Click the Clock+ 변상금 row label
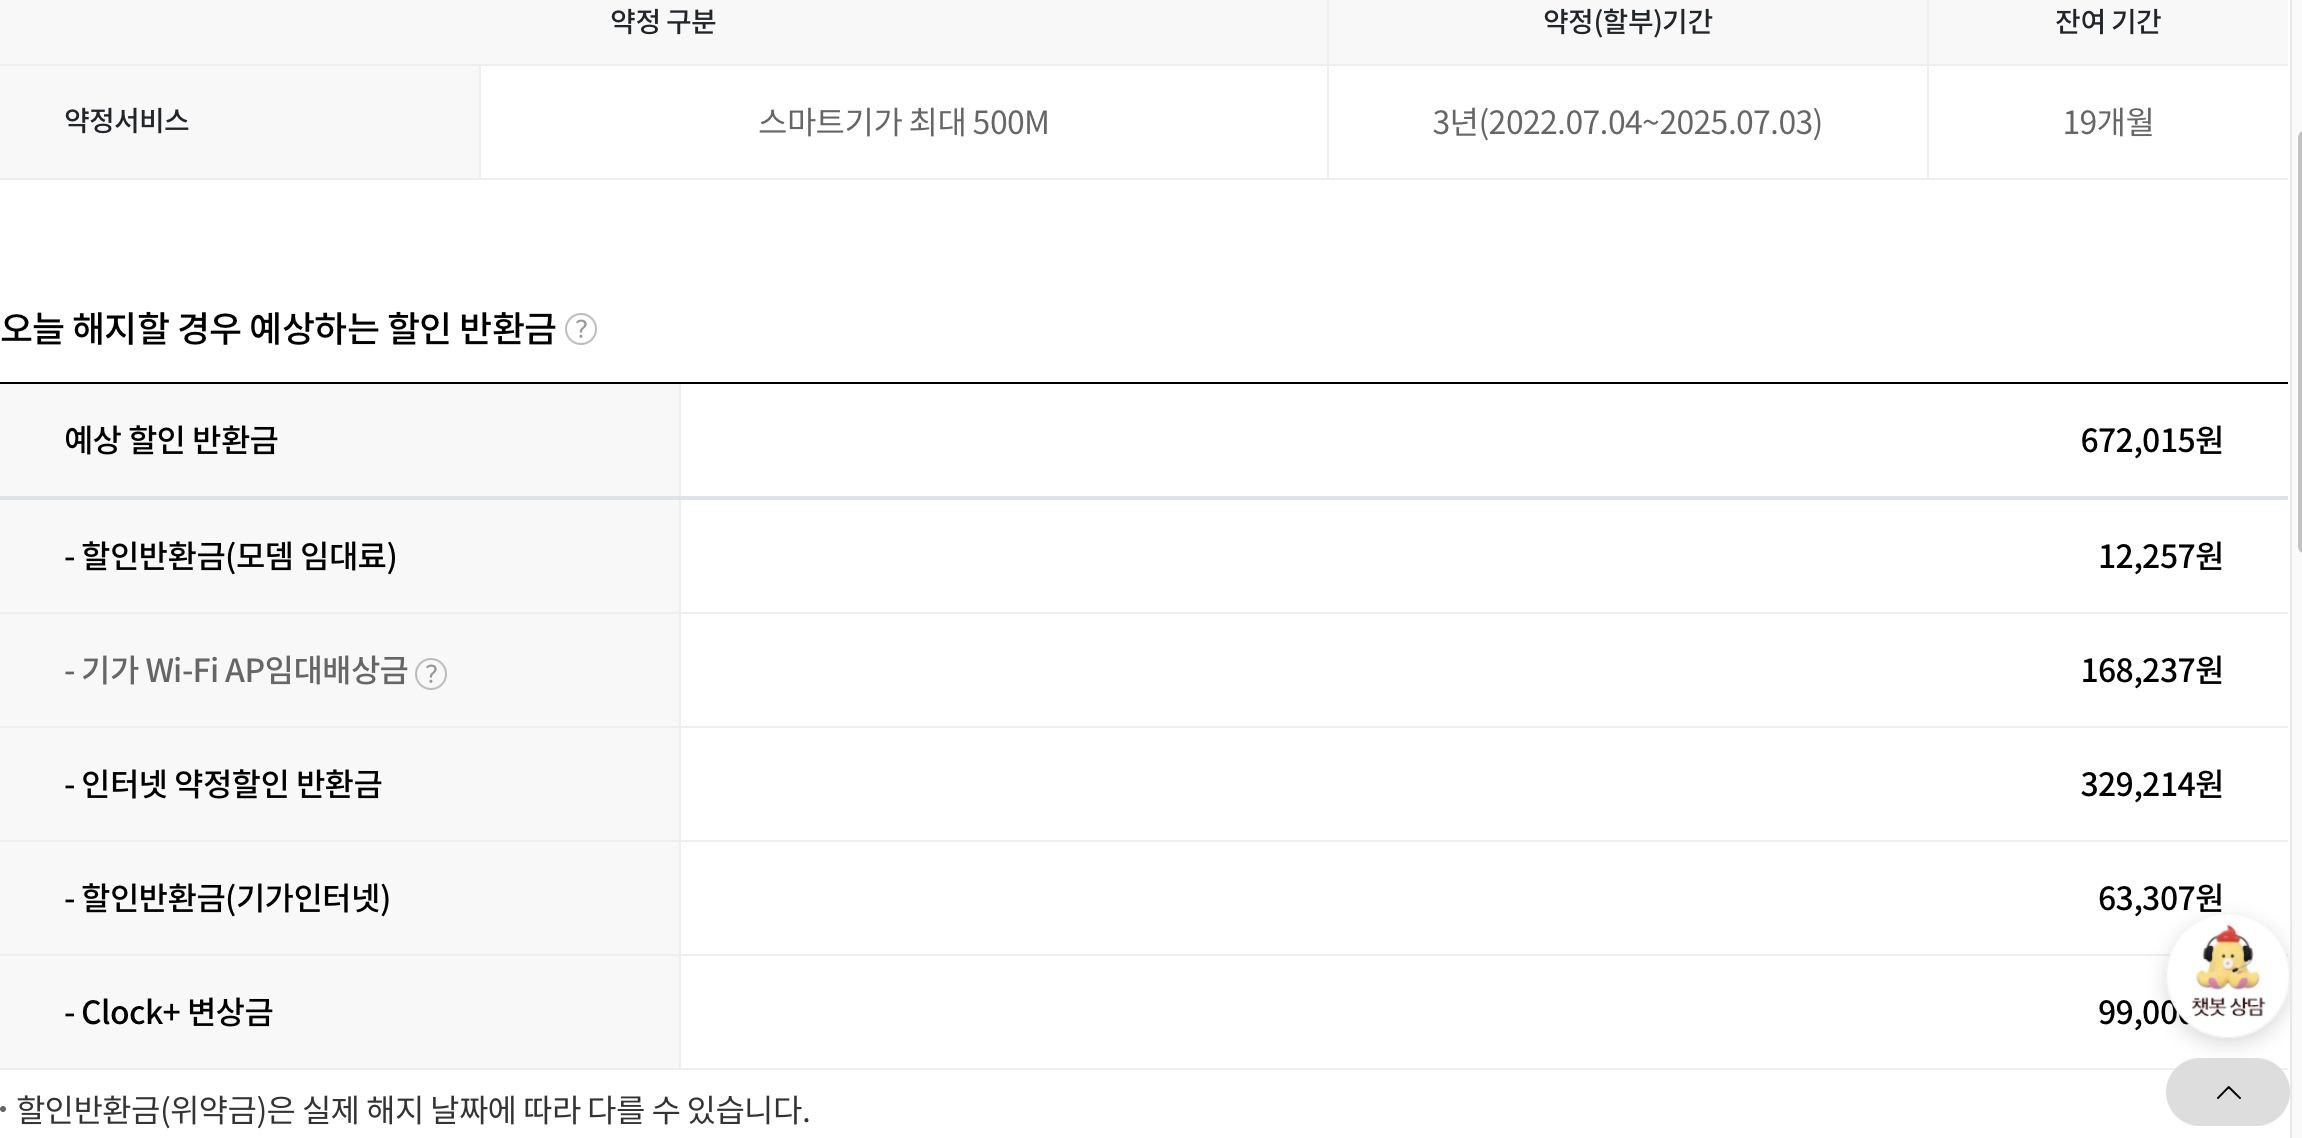Screen dimensions: 2302x1138 (168, 1012)
